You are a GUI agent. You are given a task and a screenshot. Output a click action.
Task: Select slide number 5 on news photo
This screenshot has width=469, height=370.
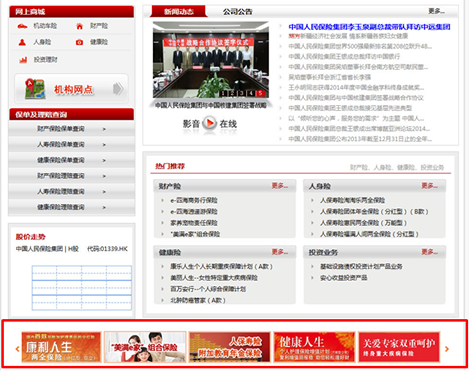pos(260,93)
